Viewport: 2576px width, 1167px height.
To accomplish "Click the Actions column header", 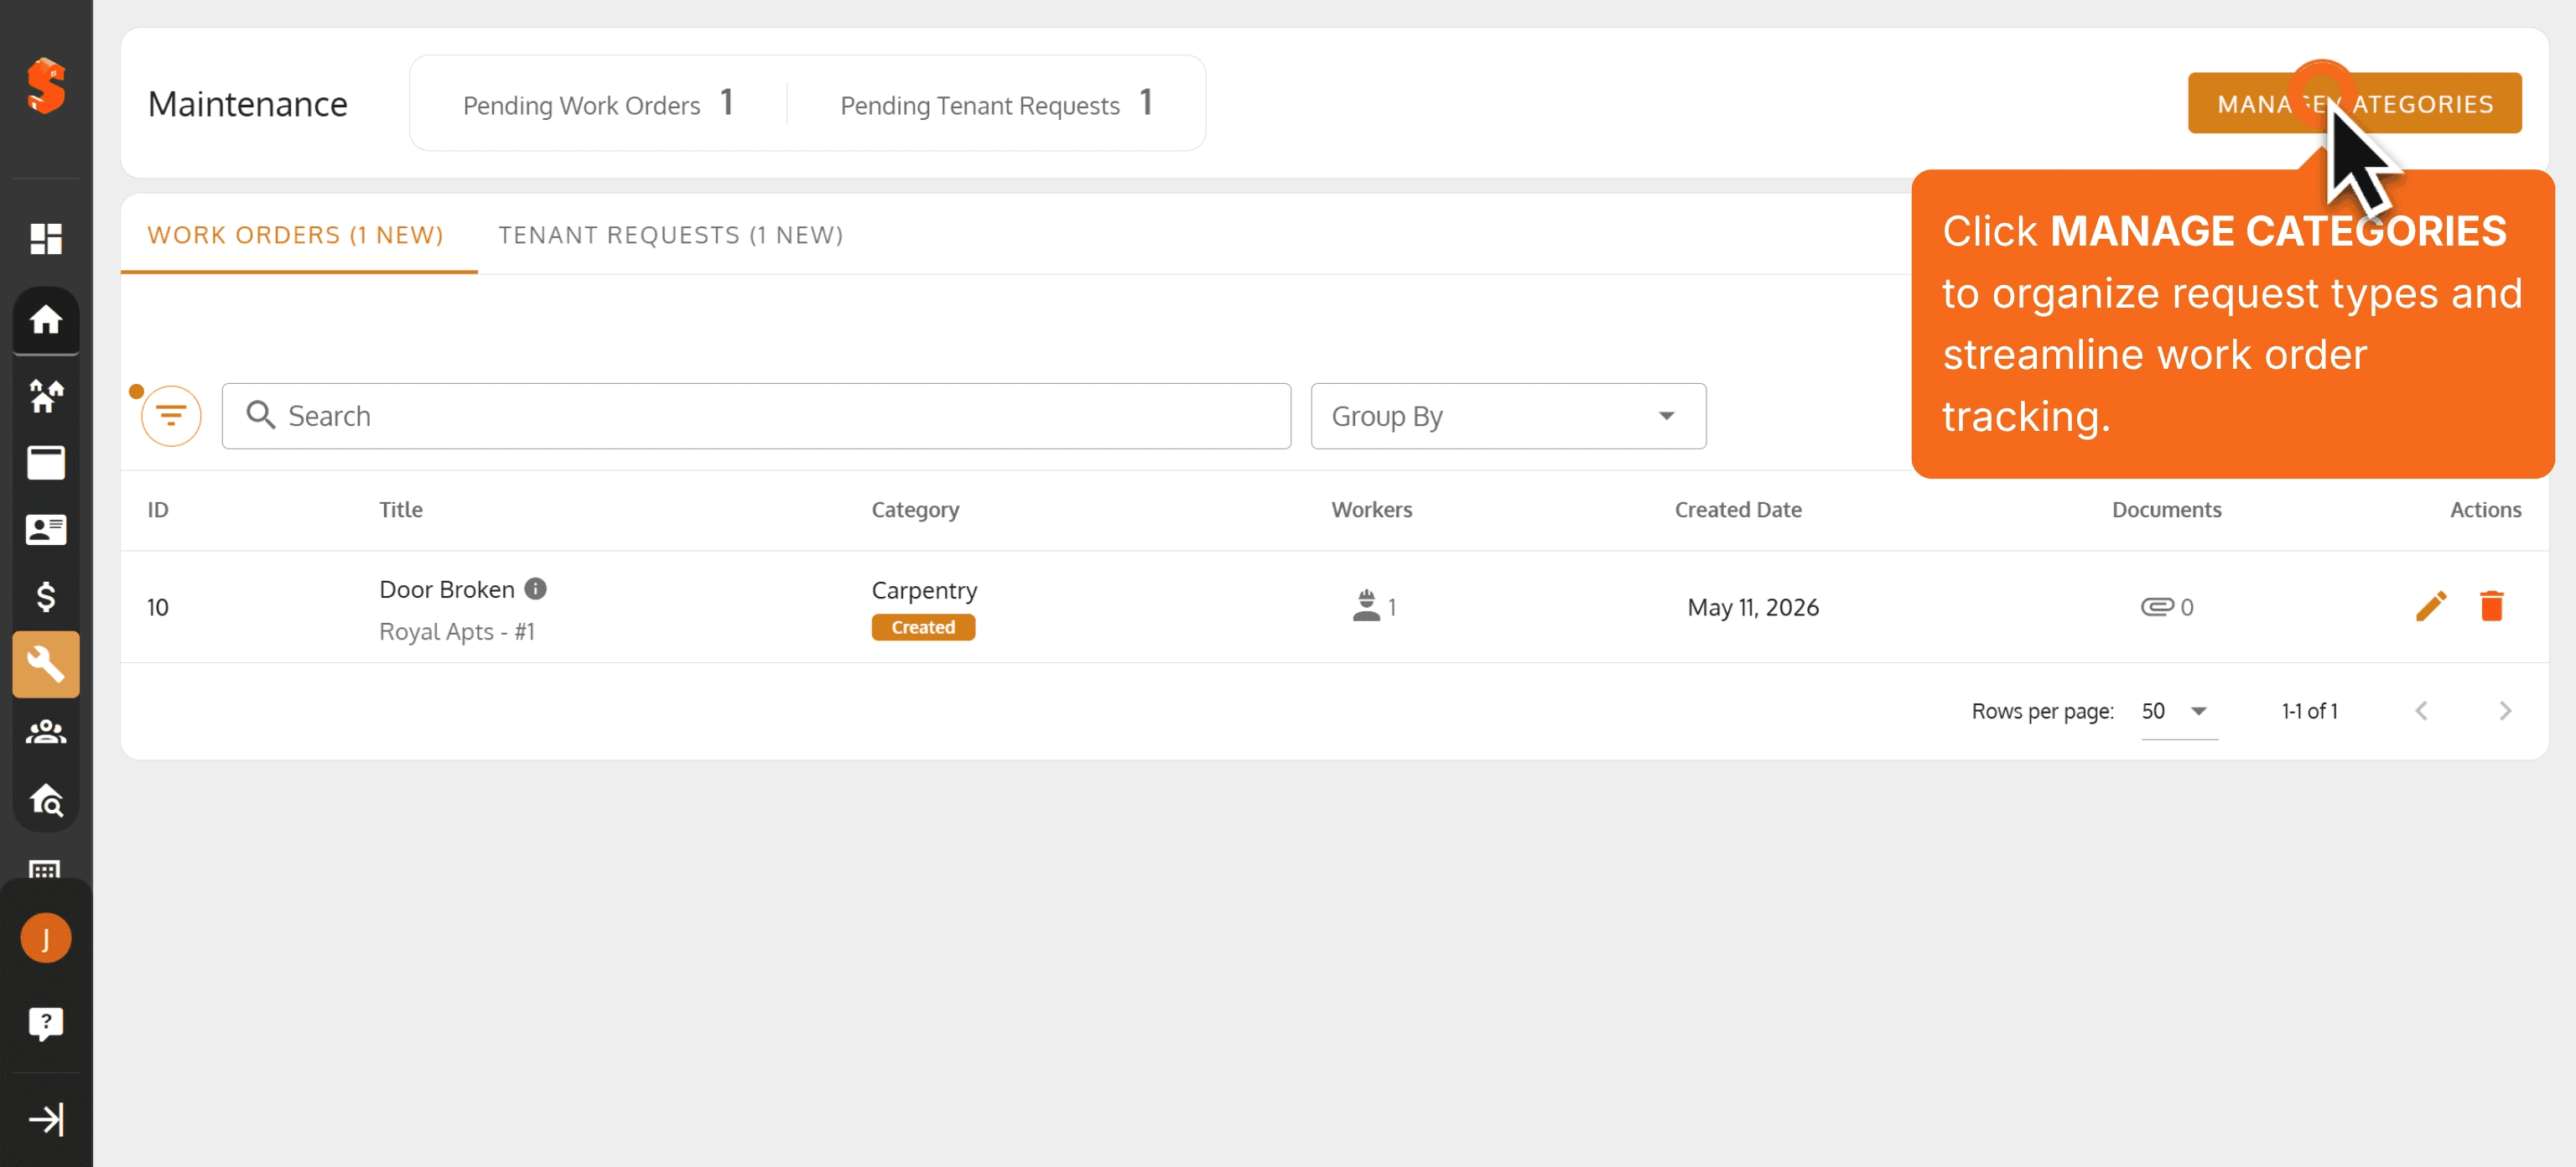I will click(2485, 510).
